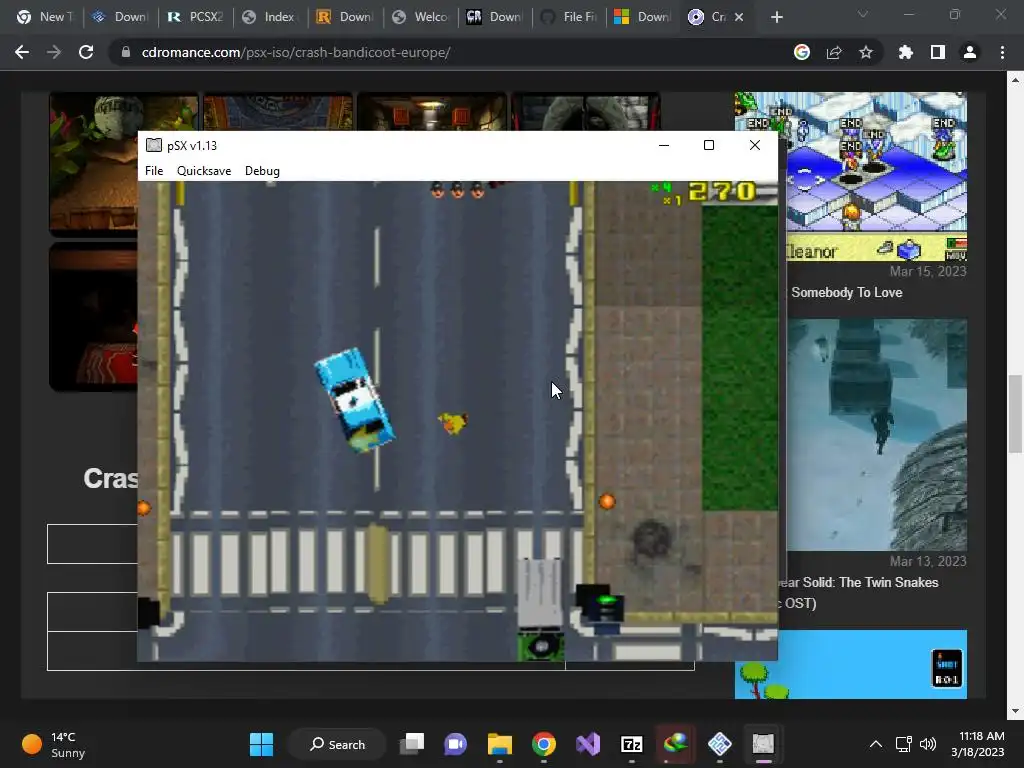View site information lock icon
This screenshot has height=768, width=1024.
click(126, 52)
